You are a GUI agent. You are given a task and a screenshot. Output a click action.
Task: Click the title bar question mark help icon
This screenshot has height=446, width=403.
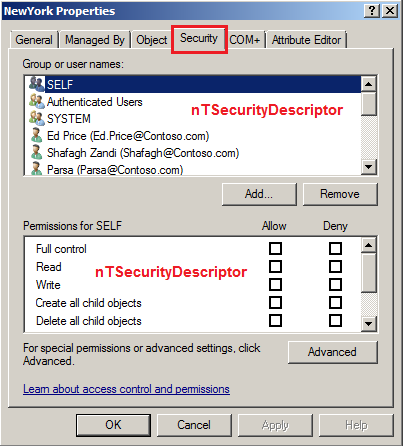tap(372, 11)
